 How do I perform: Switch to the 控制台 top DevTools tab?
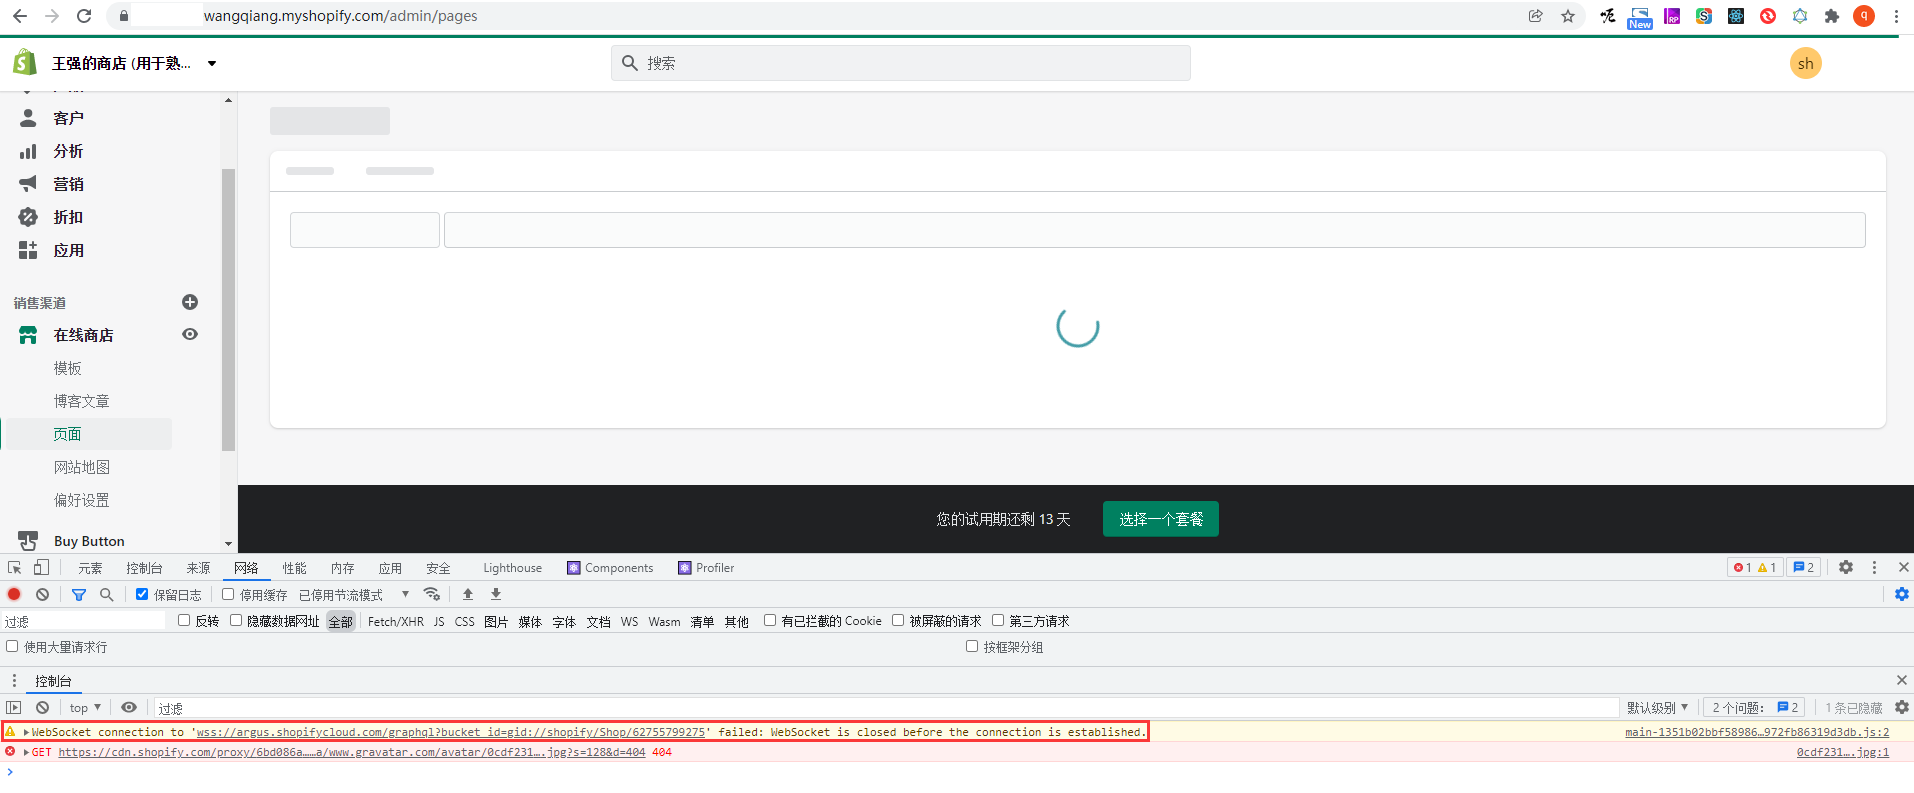coord(144,568)
